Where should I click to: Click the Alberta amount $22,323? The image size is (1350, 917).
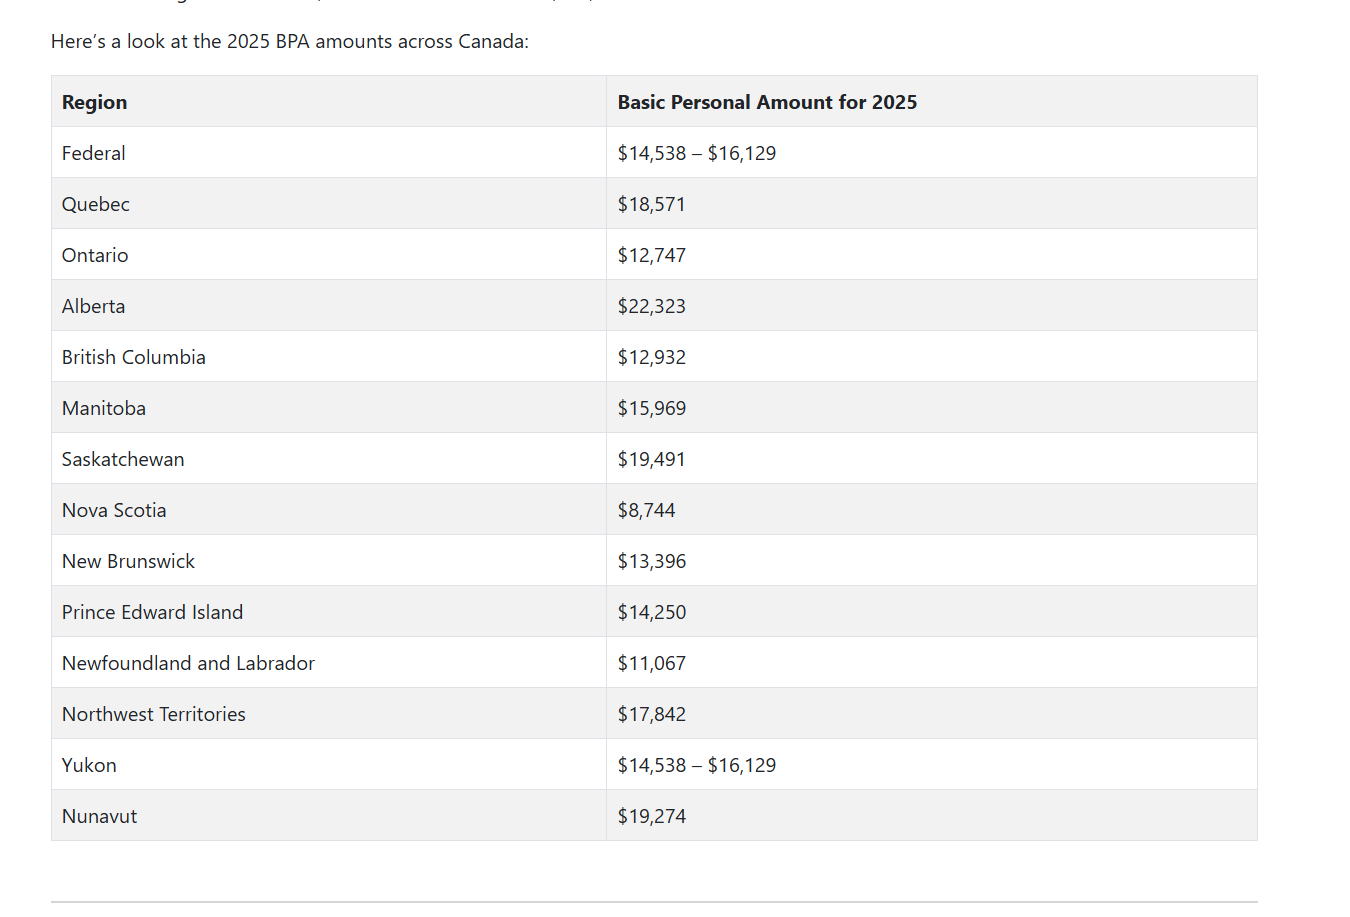click(652, 305)
